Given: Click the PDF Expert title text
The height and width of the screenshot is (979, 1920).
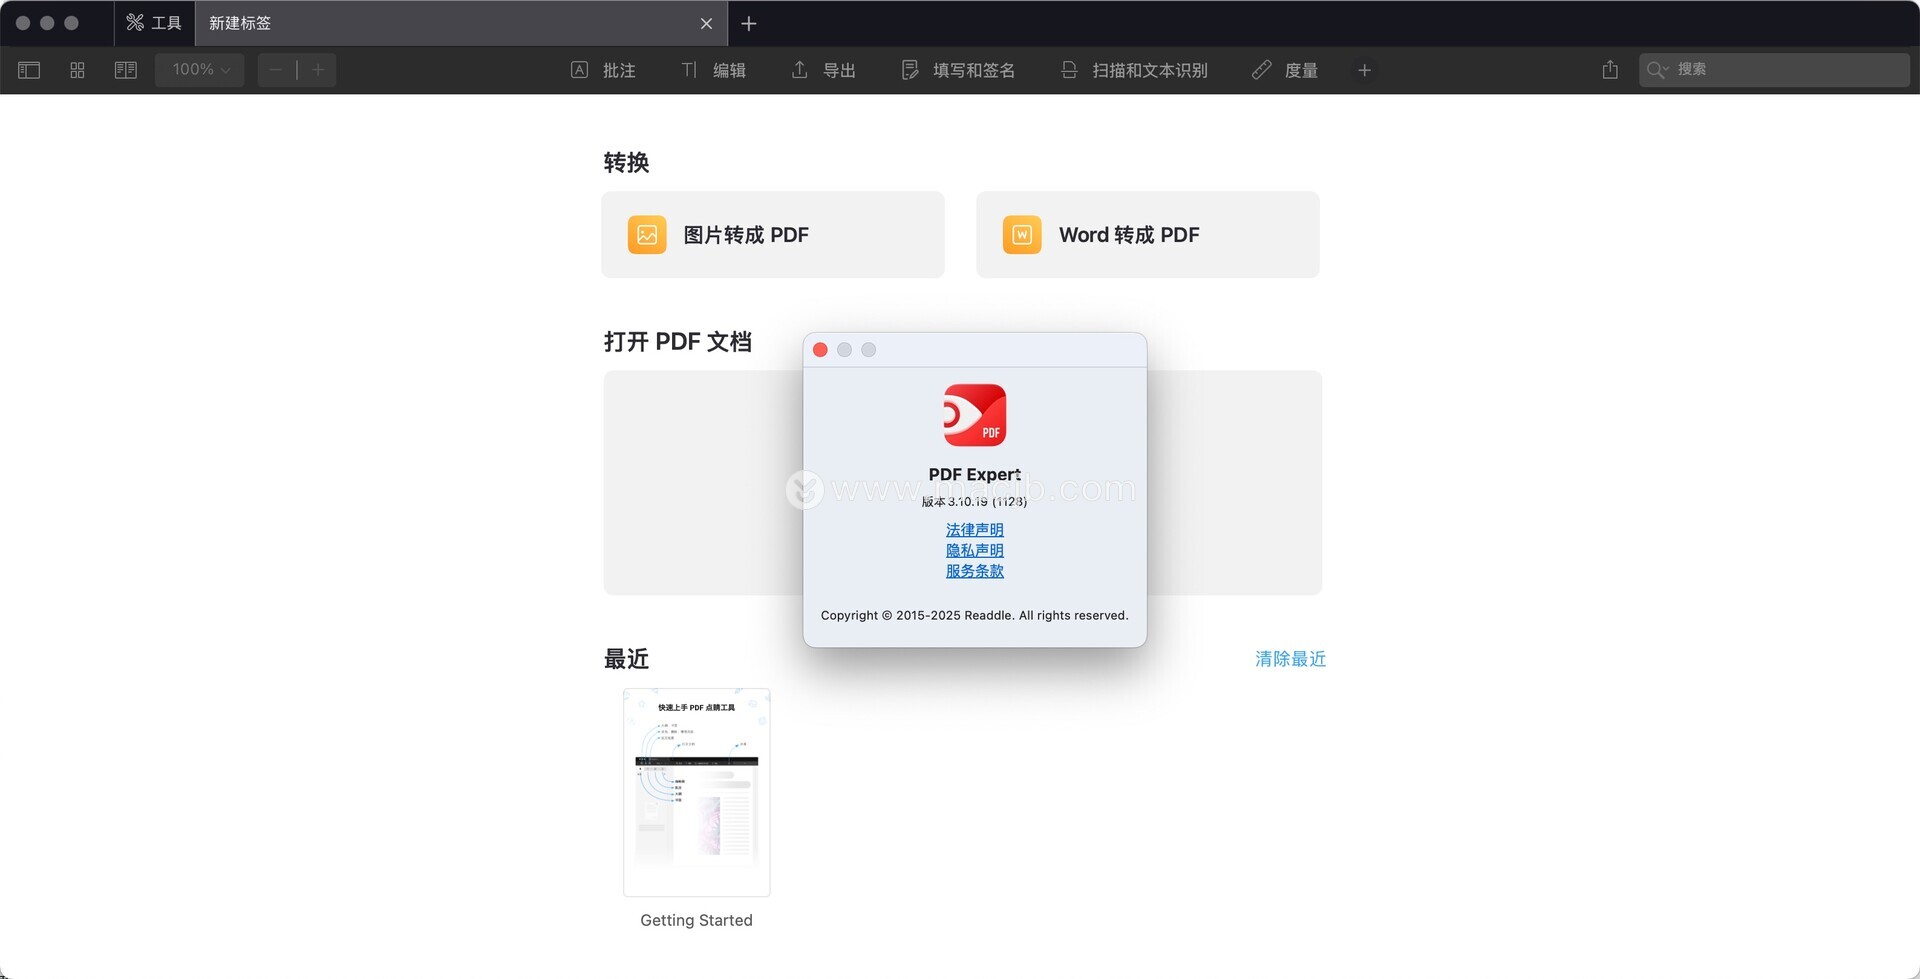Looking at the screenshot, I should click(x=975, y=475).
